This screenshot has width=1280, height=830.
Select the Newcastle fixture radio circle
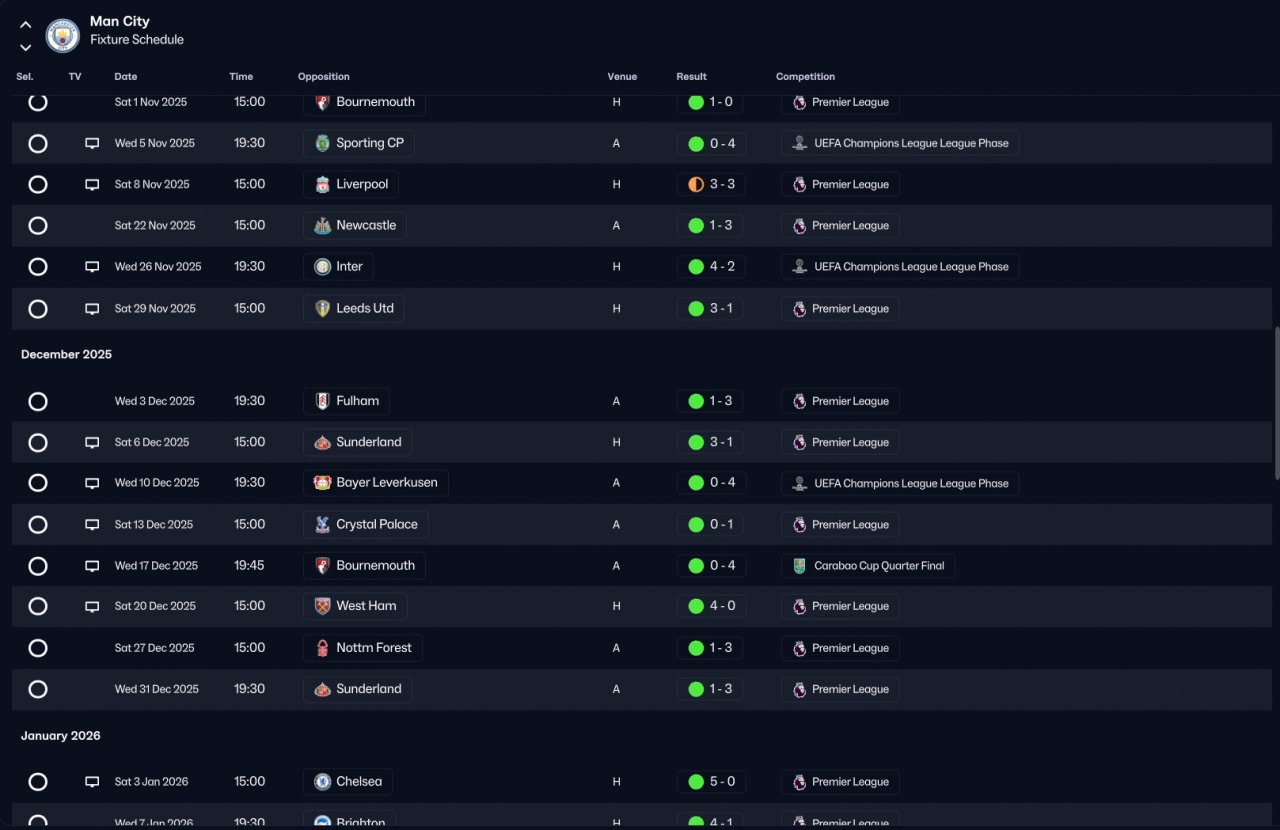(38, 225)
